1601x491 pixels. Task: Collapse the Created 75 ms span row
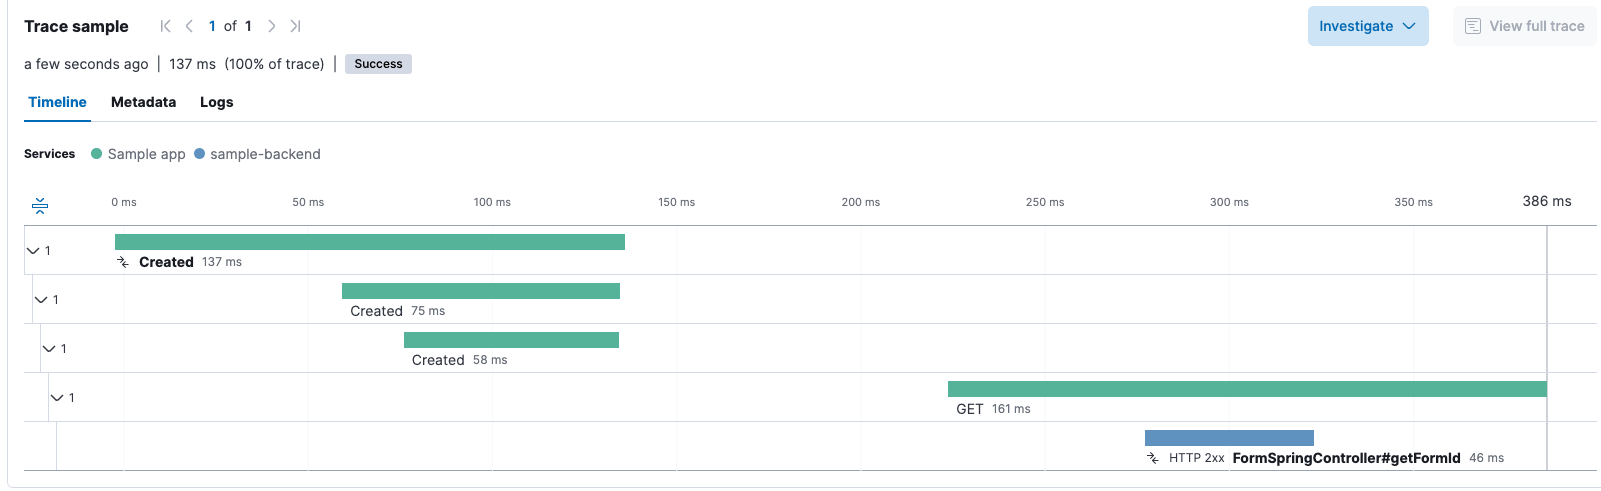[x=41, y=300]
